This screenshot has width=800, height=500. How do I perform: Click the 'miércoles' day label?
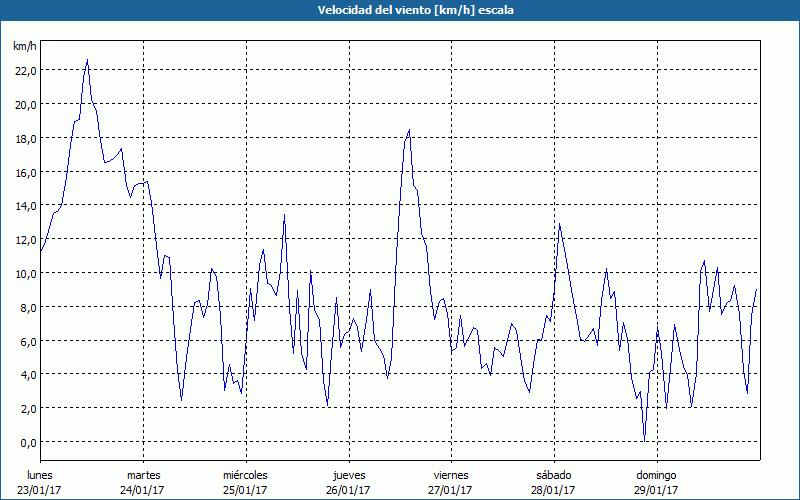tap(245, 475)
